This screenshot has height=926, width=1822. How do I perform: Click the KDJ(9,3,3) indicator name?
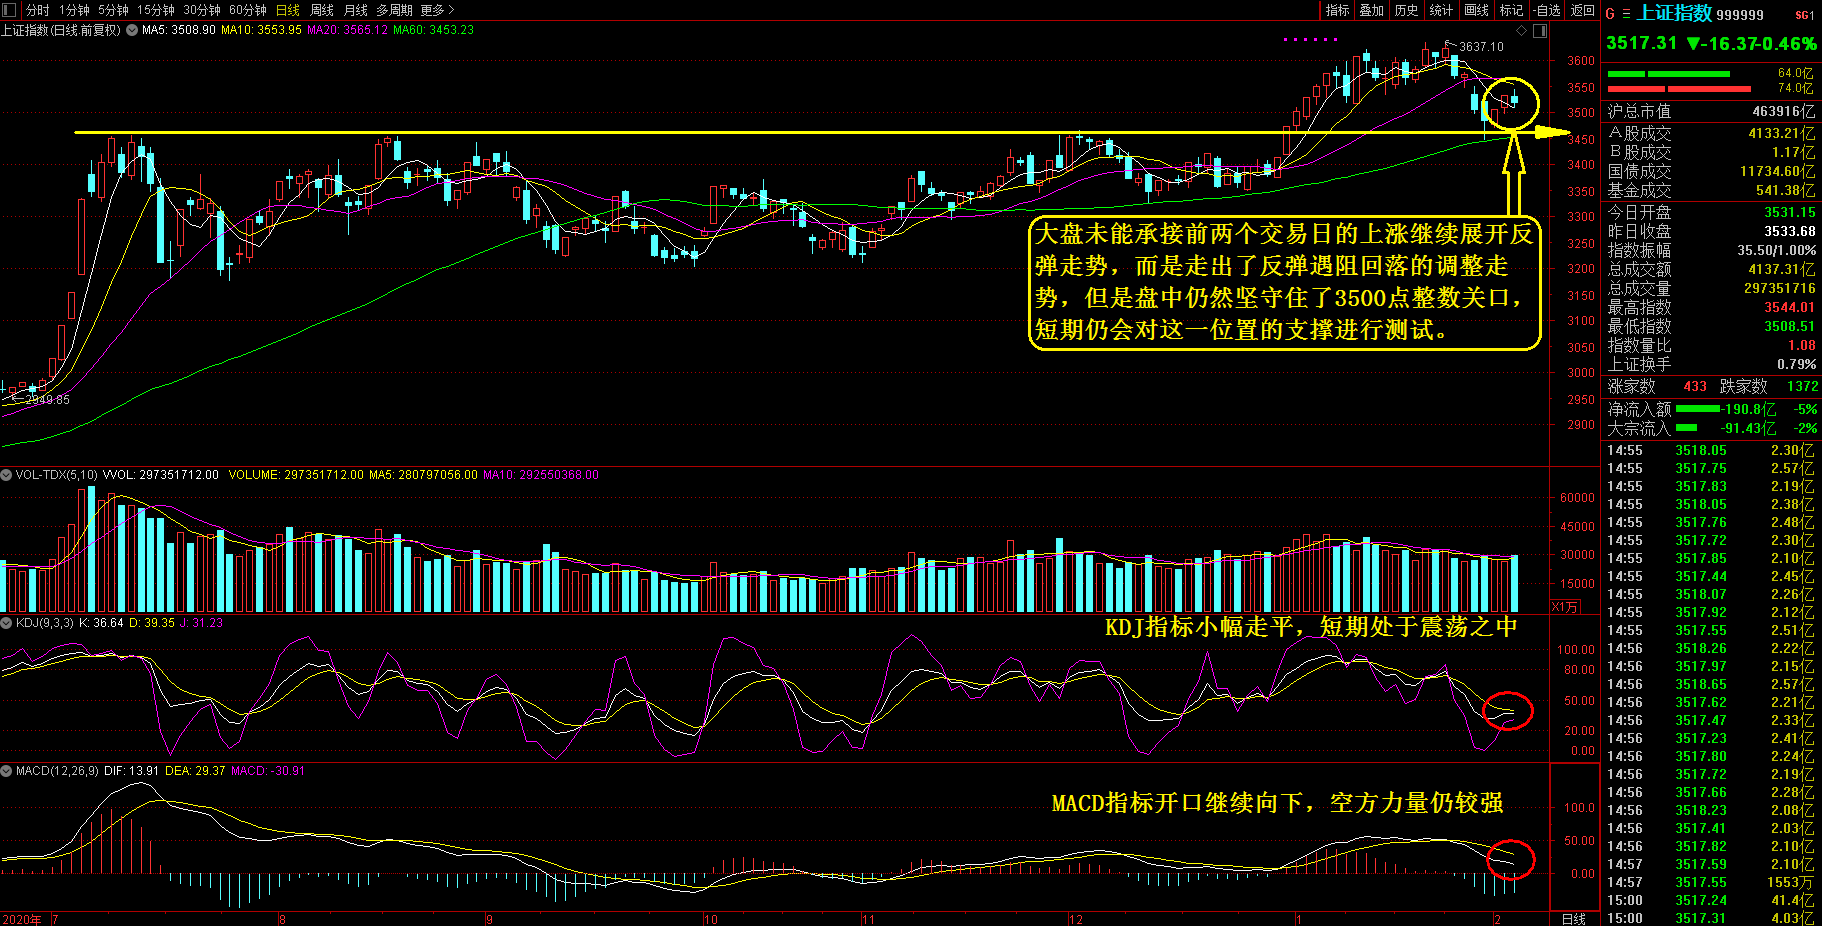click(45, 623)
